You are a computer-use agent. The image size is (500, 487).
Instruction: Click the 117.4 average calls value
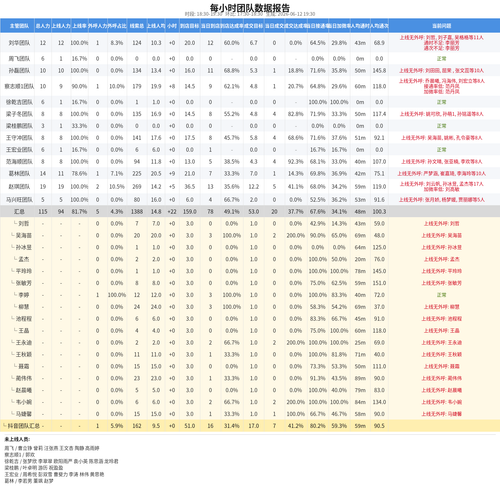[379, 114]
